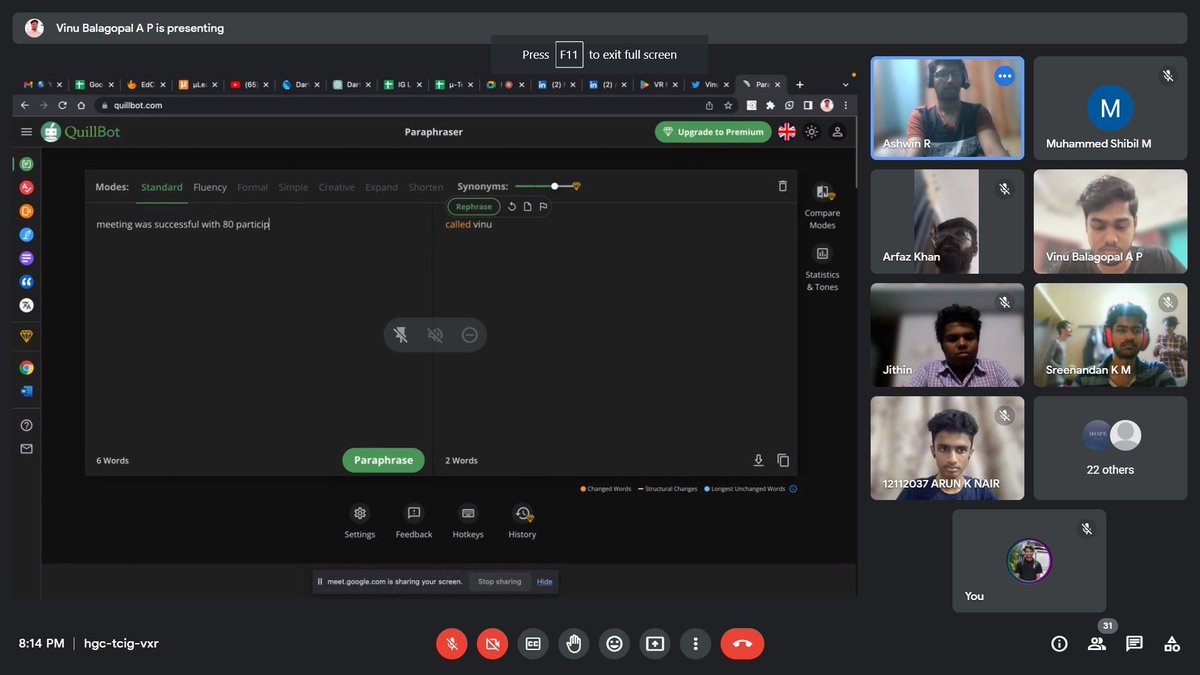Click quillbot.com address bar

click(400, 105)
